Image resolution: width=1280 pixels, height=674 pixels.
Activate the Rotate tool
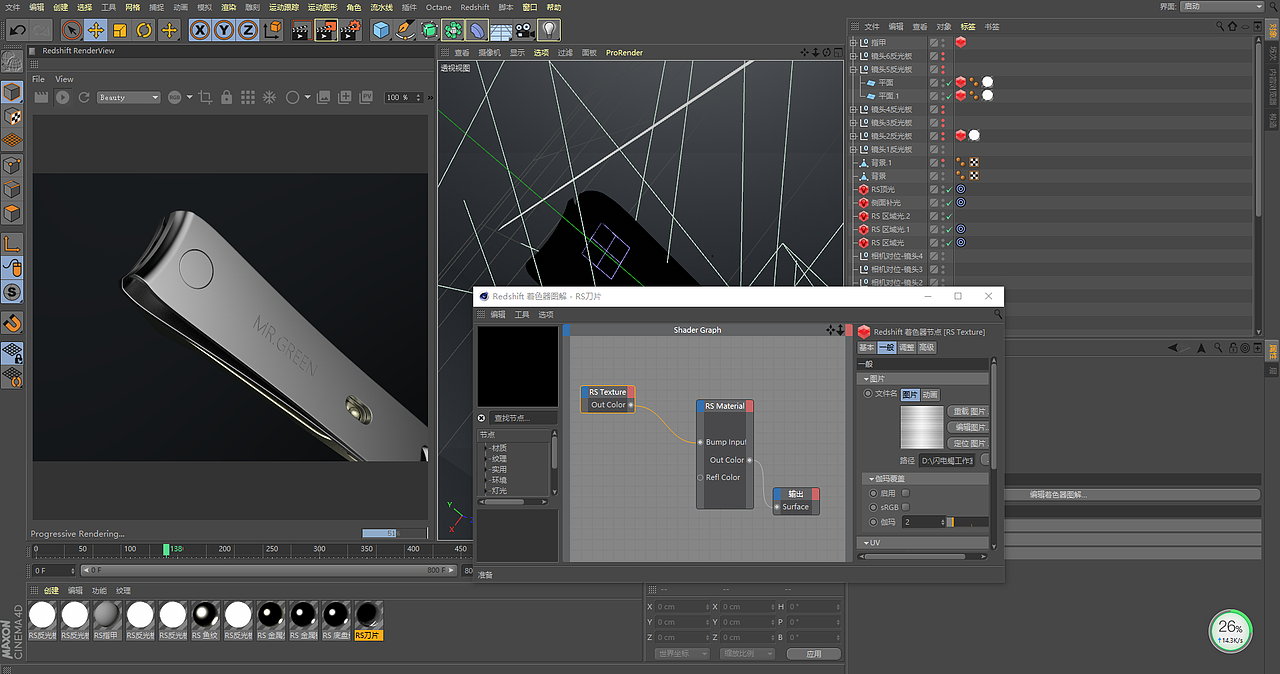pos(144,30)
